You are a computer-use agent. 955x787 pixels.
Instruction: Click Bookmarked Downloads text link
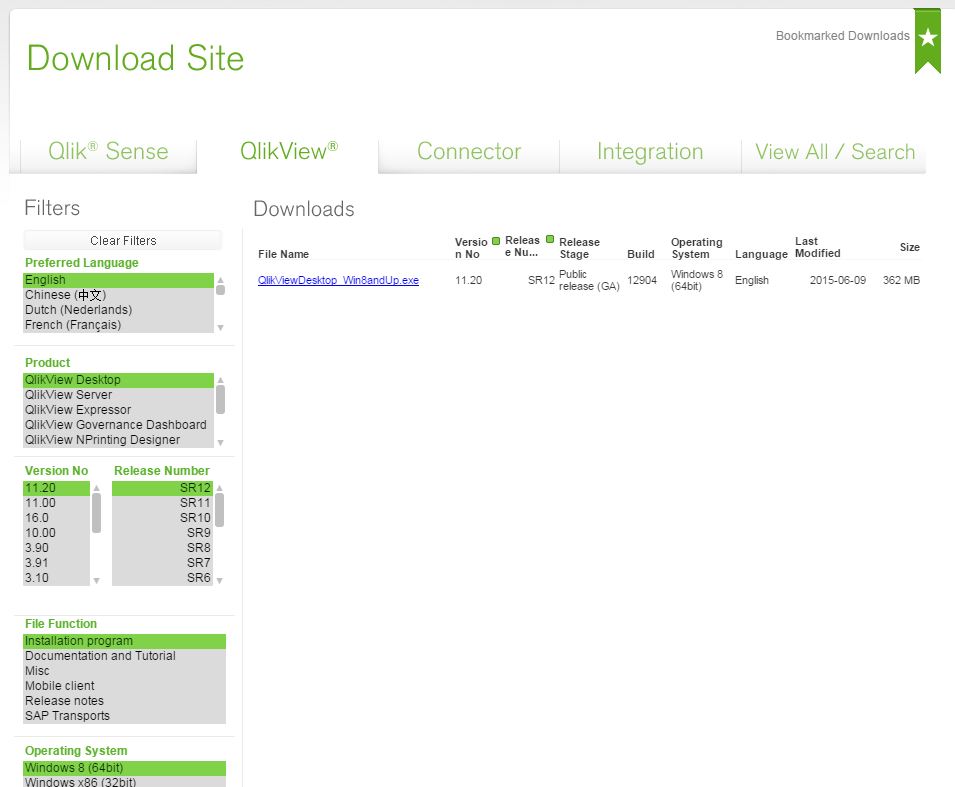coord(842,36)
